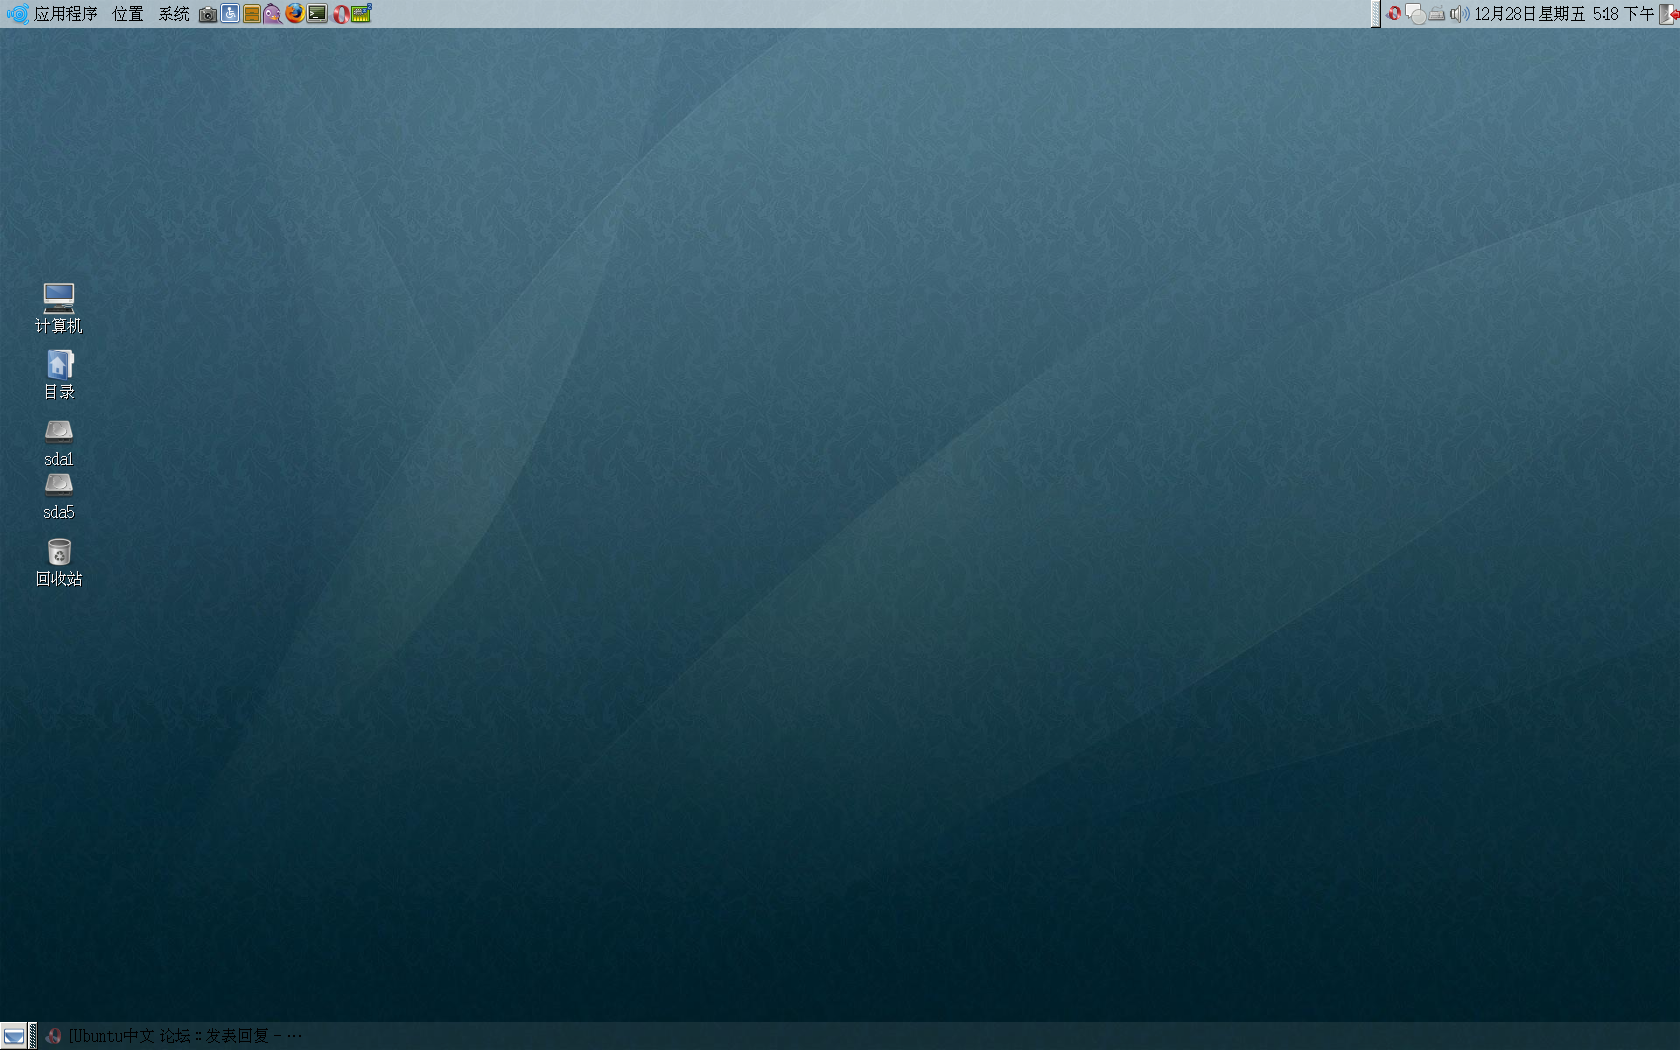Click the Ubuntu logo menu icon
The width and height of the screenshot is (1680, 1050).
pos(17,14)
